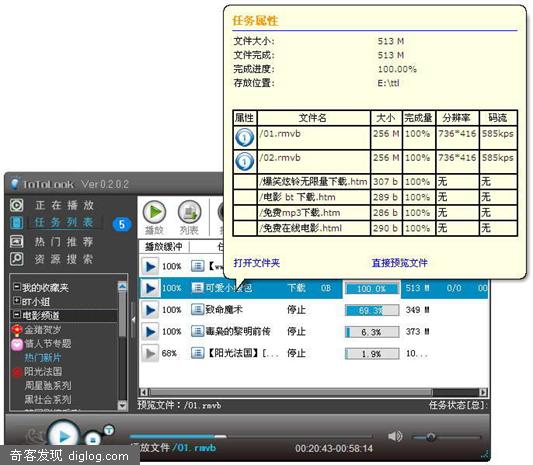Select 任务列表 in the navigation menu
The height and width of the screenshot is (465, 533).
point(64,223)
